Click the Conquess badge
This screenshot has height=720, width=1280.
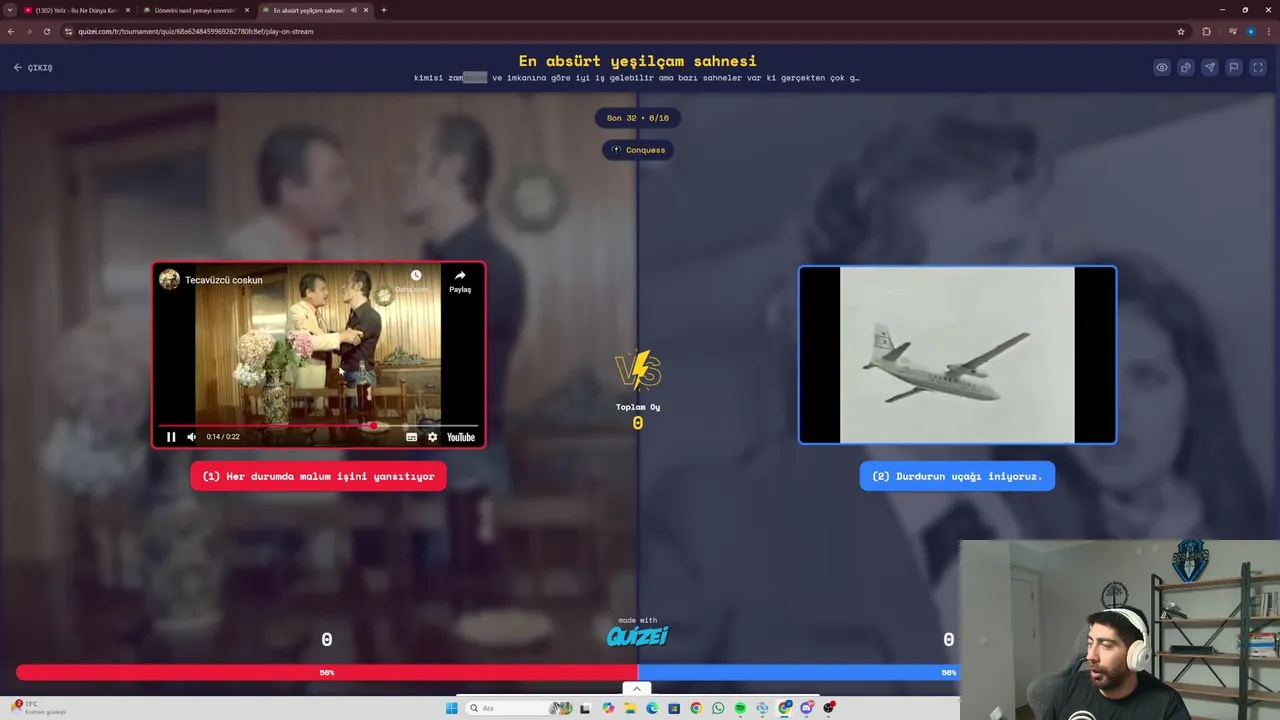pos(638,150)
